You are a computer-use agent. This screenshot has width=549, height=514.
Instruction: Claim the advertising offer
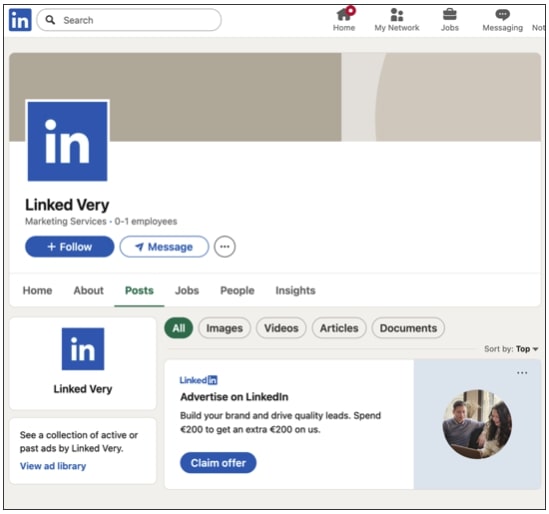coord(218,463)
